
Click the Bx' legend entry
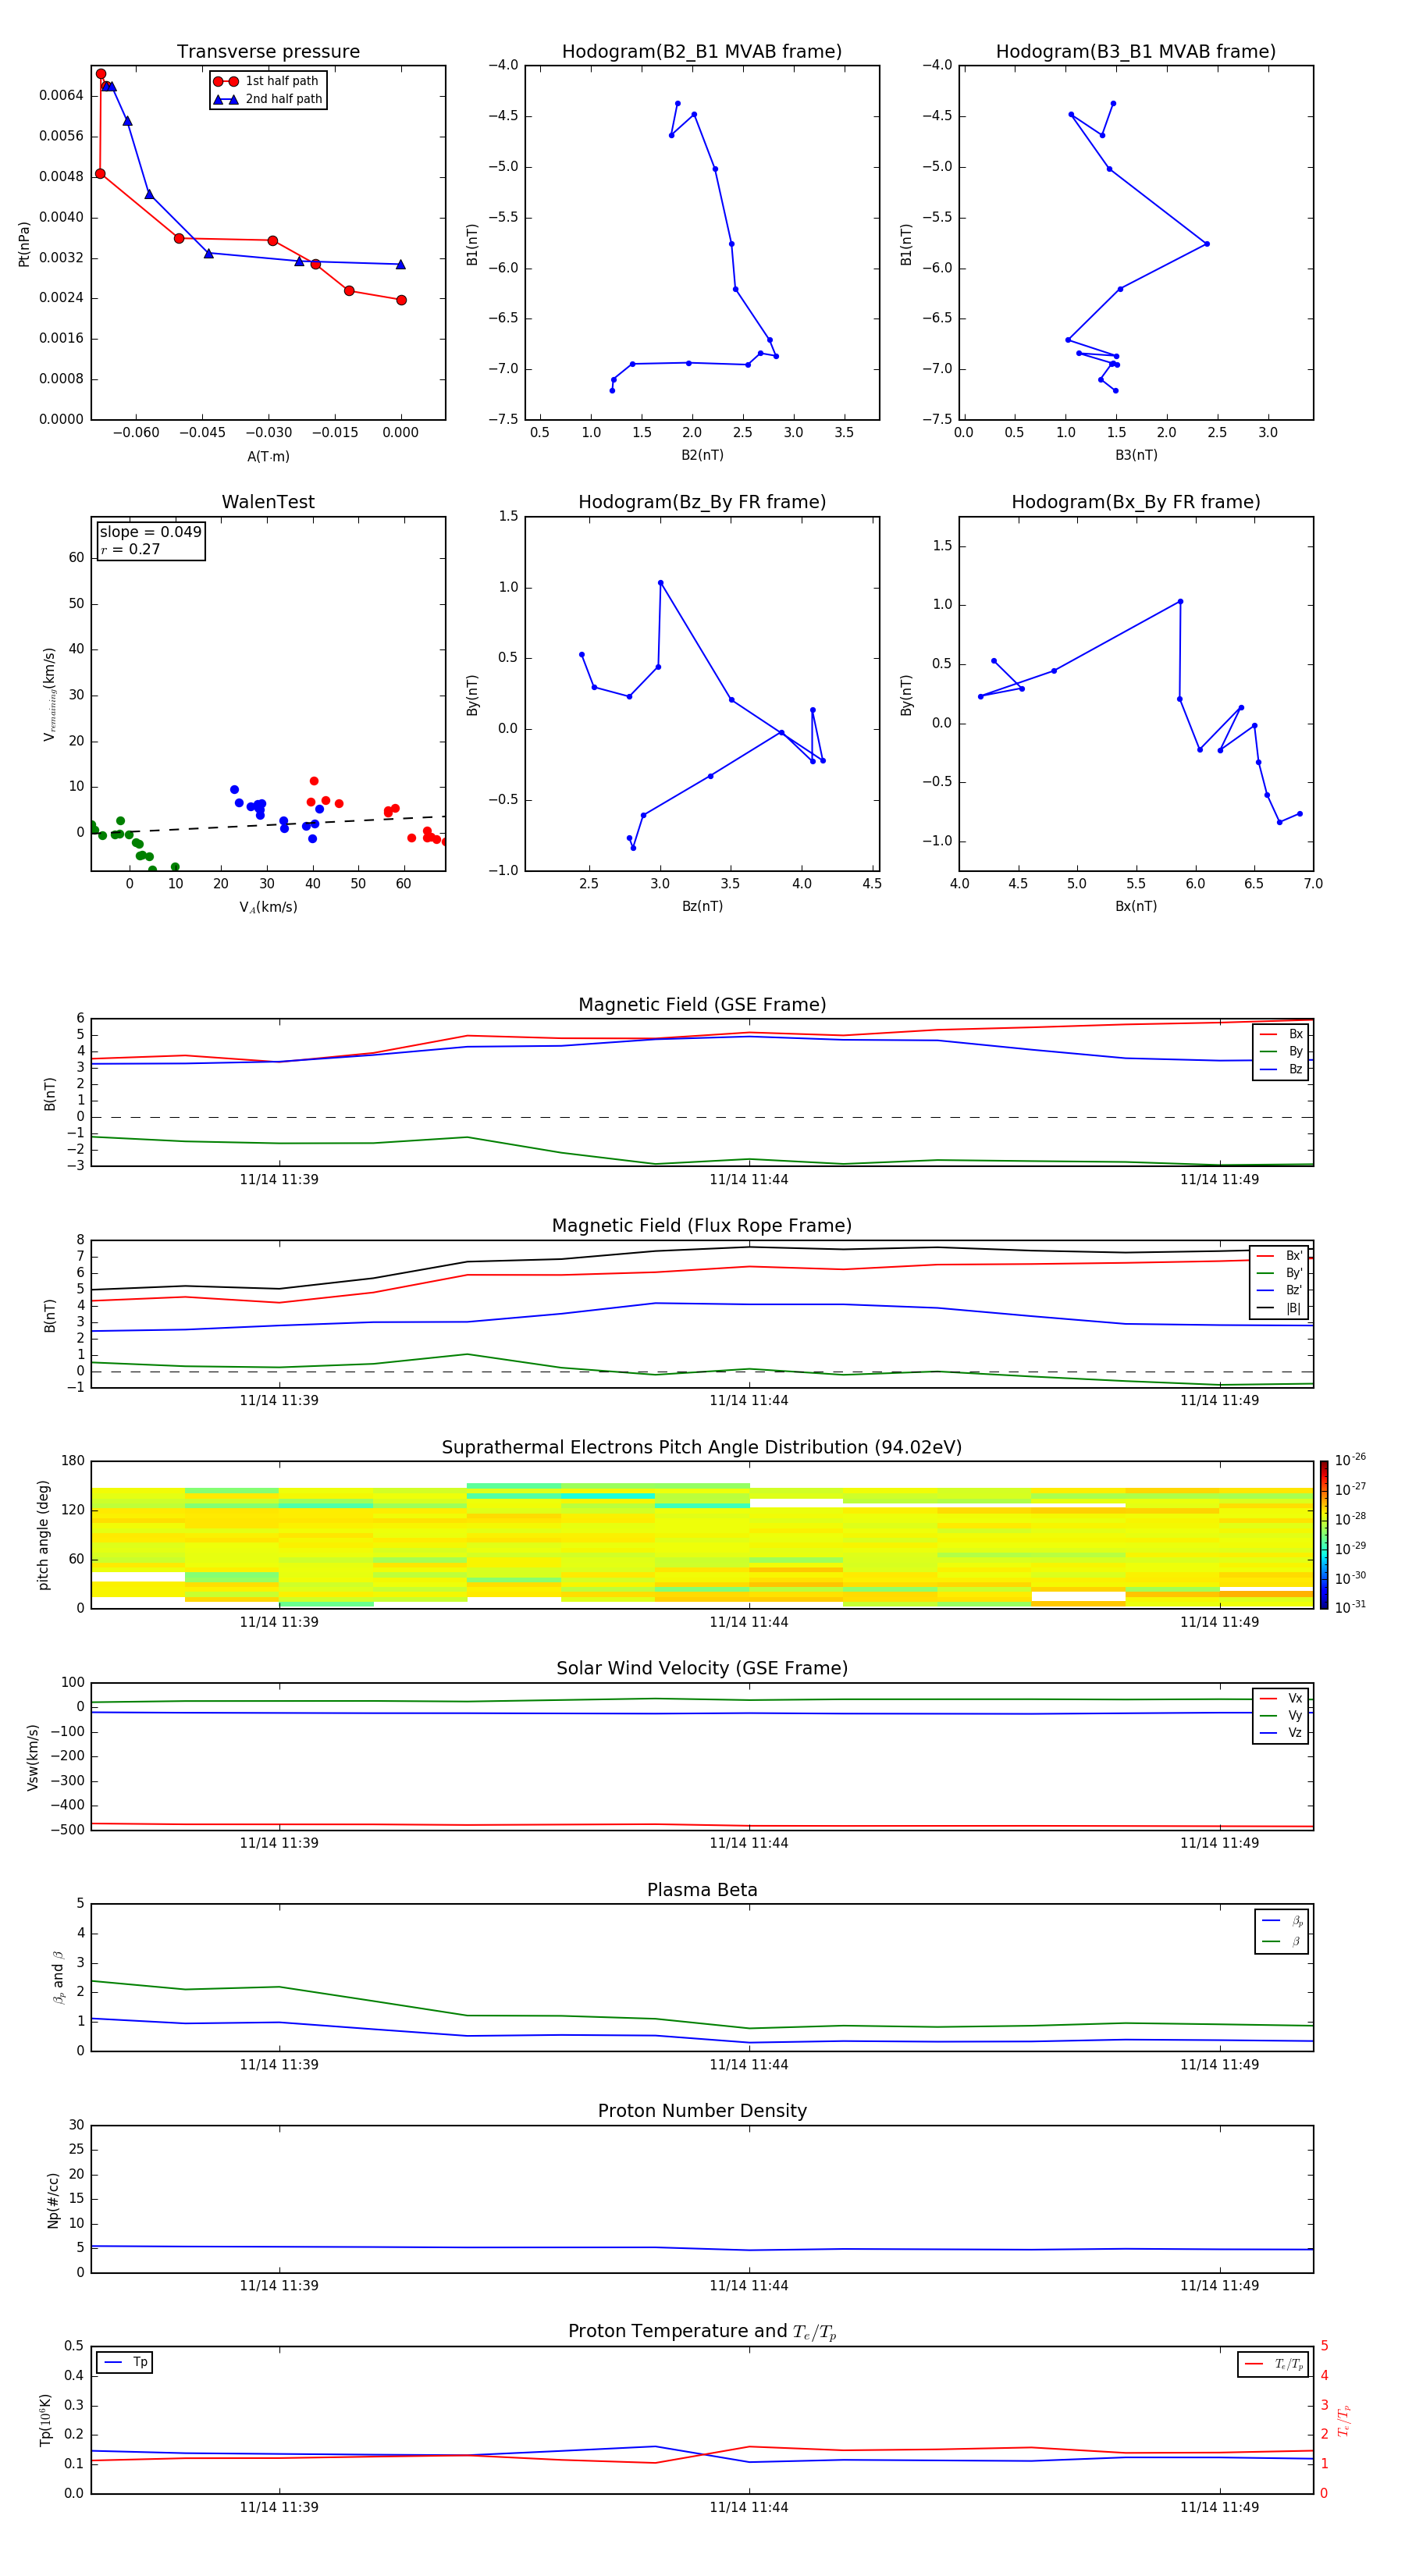click(1280, 1256)
